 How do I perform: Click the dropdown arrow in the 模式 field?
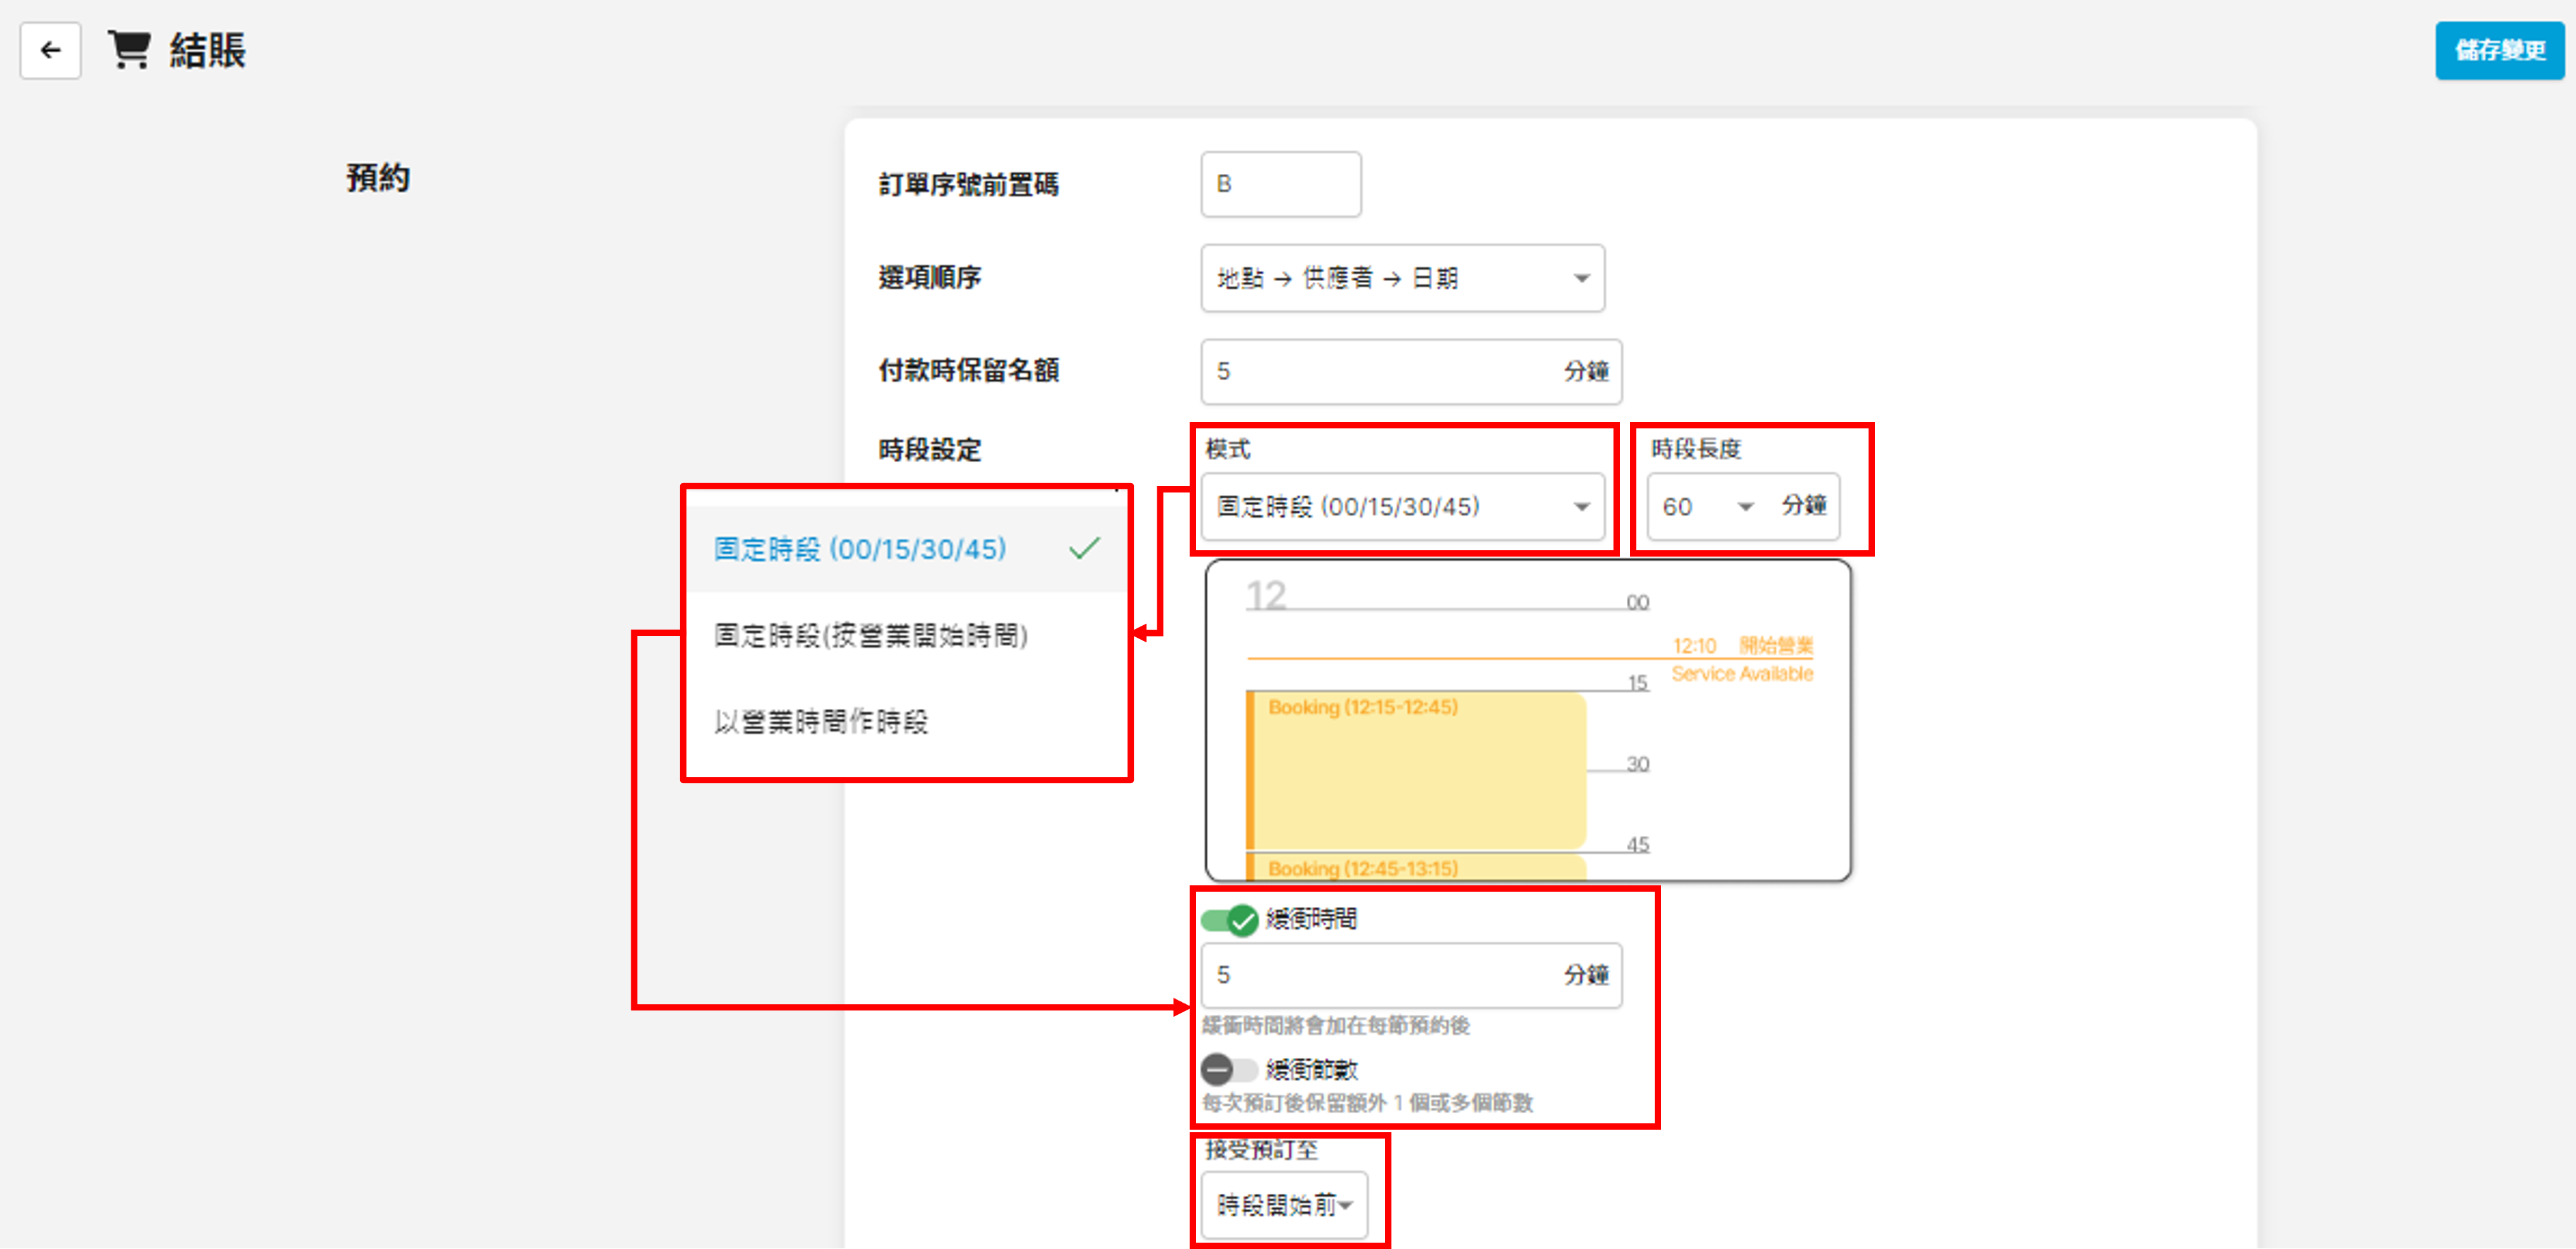[1581, 507]
